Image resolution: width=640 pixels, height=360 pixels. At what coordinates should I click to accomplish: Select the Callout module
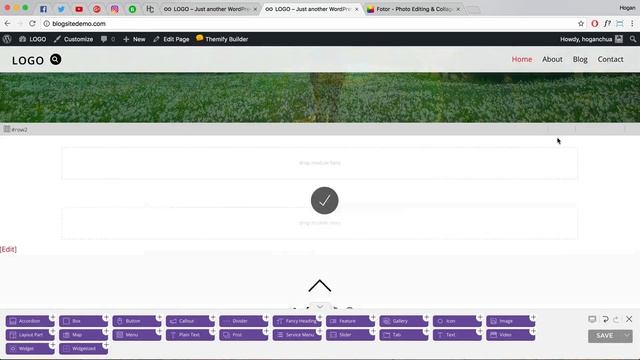190,321
